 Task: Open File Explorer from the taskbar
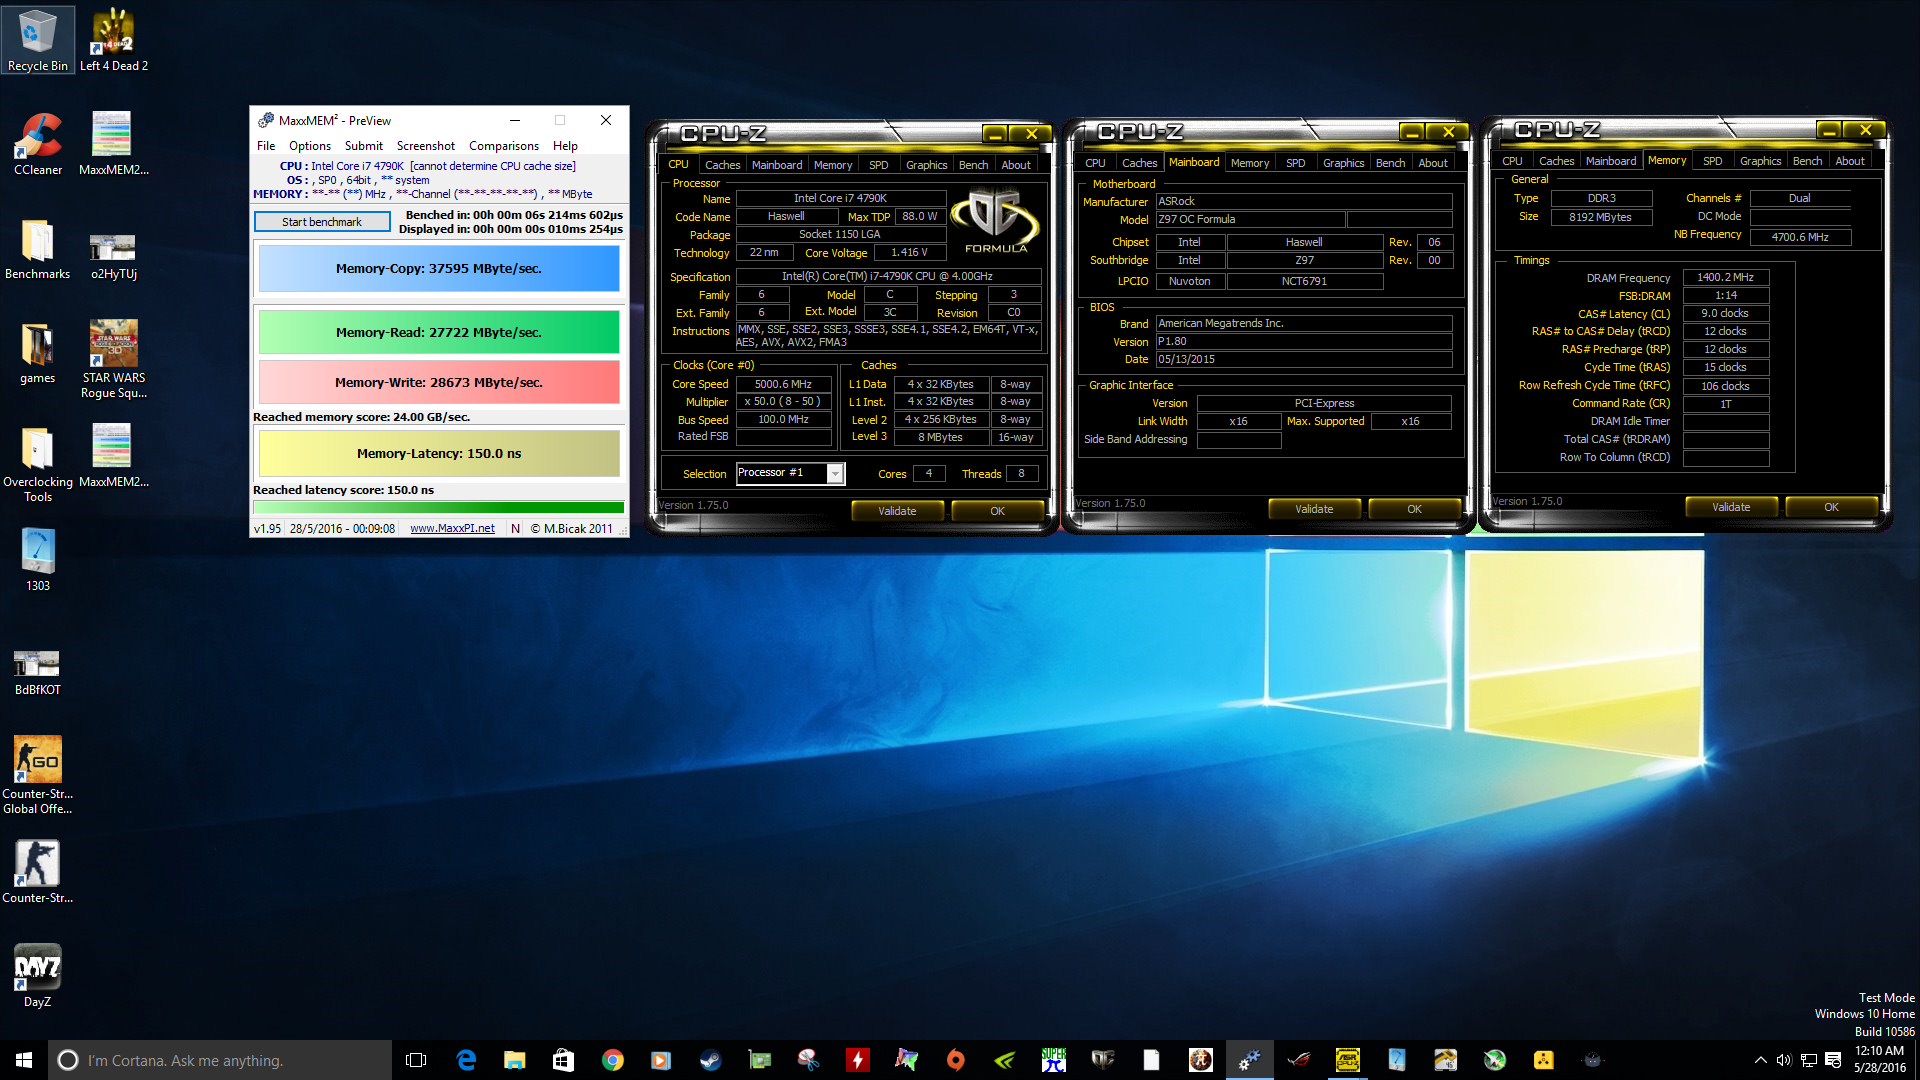(514, 1060)
